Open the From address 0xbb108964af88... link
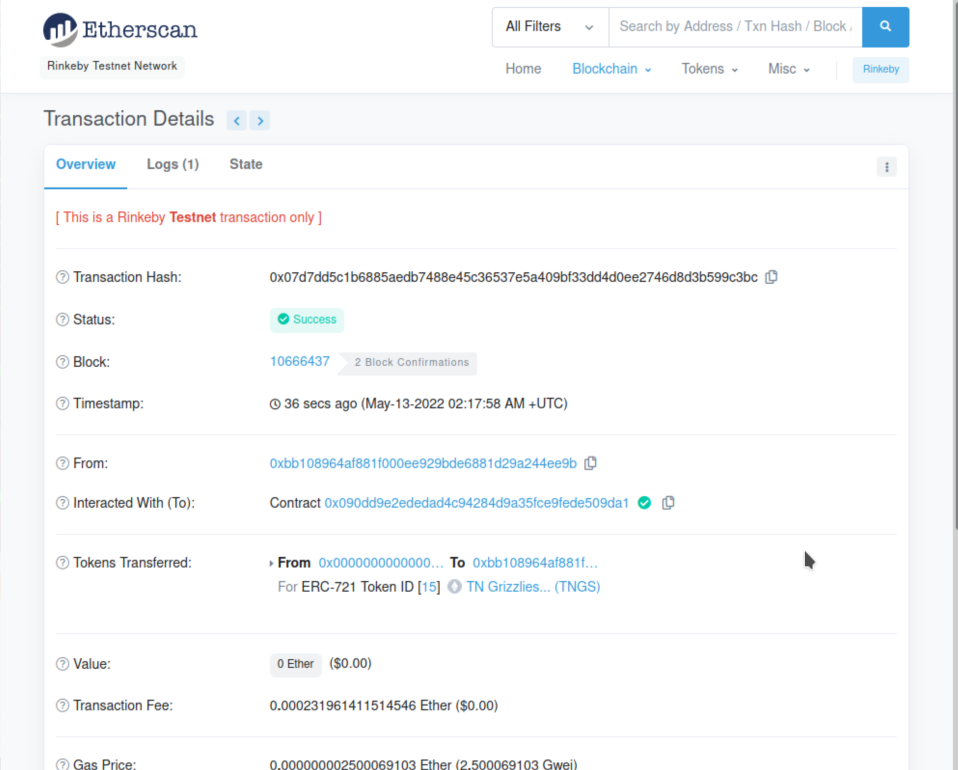The width and height of the screenshot is (958, 770). 423,463
